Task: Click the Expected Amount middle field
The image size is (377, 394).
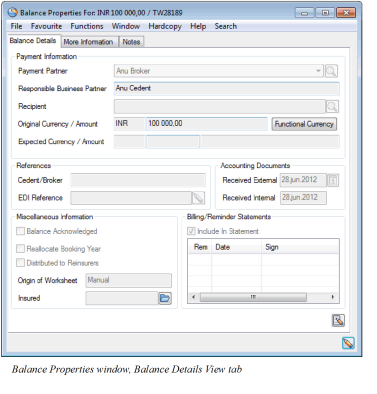Action: click(x=173, y=142)
